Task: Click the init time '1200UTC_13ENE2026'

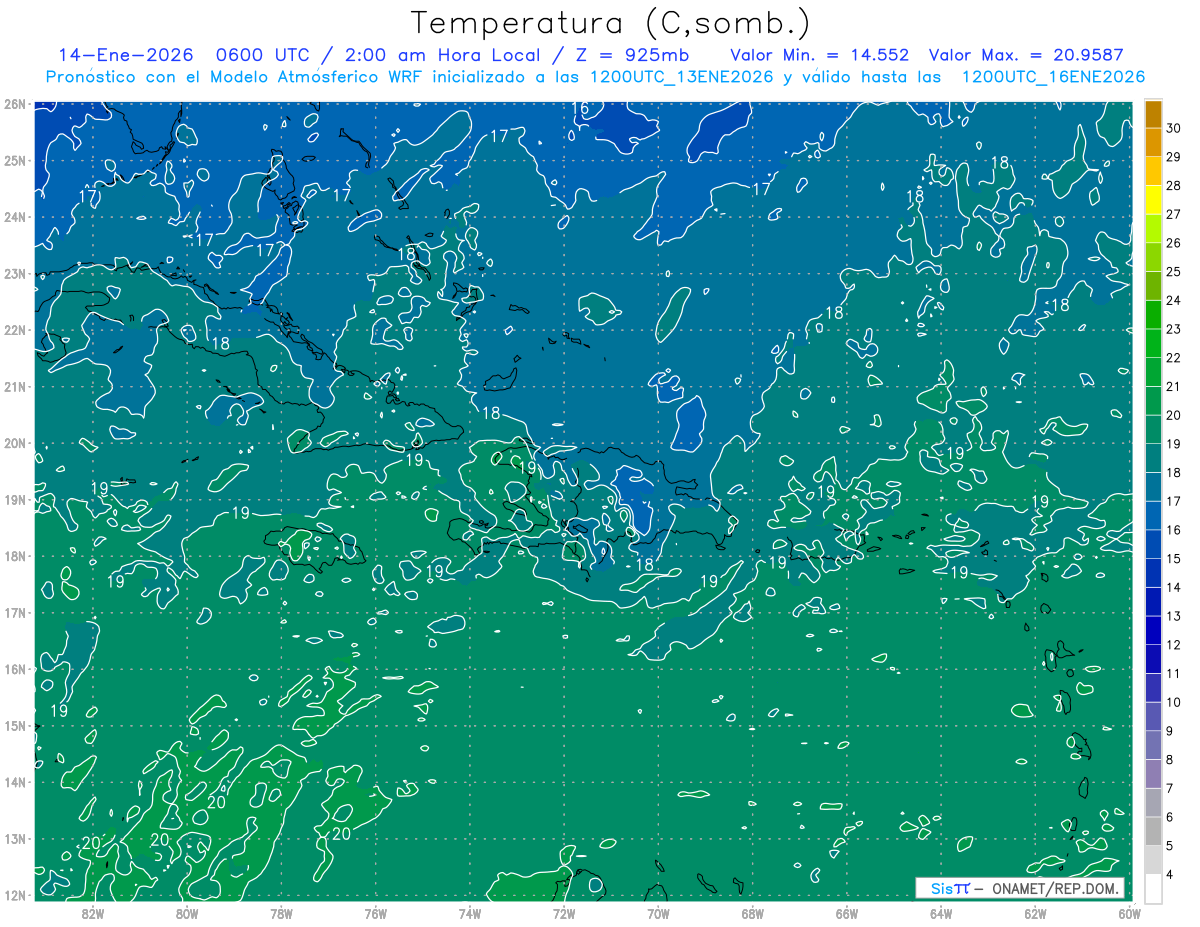Action: [681, 77]
